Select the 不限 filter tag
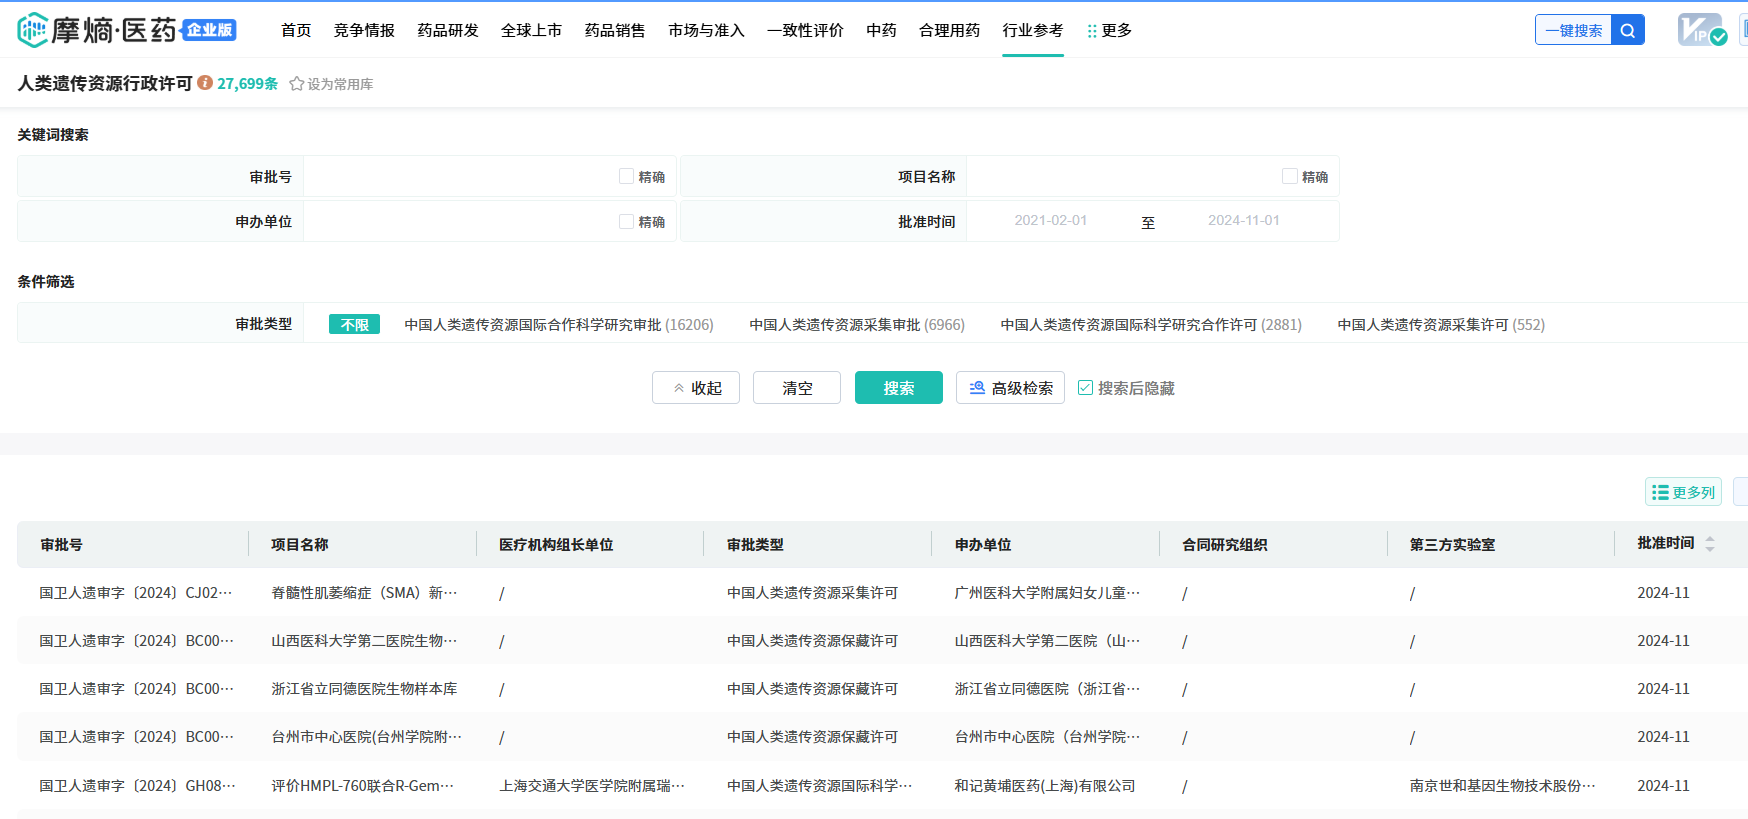This screenshot has width=1748, height=819. (354, 325)
